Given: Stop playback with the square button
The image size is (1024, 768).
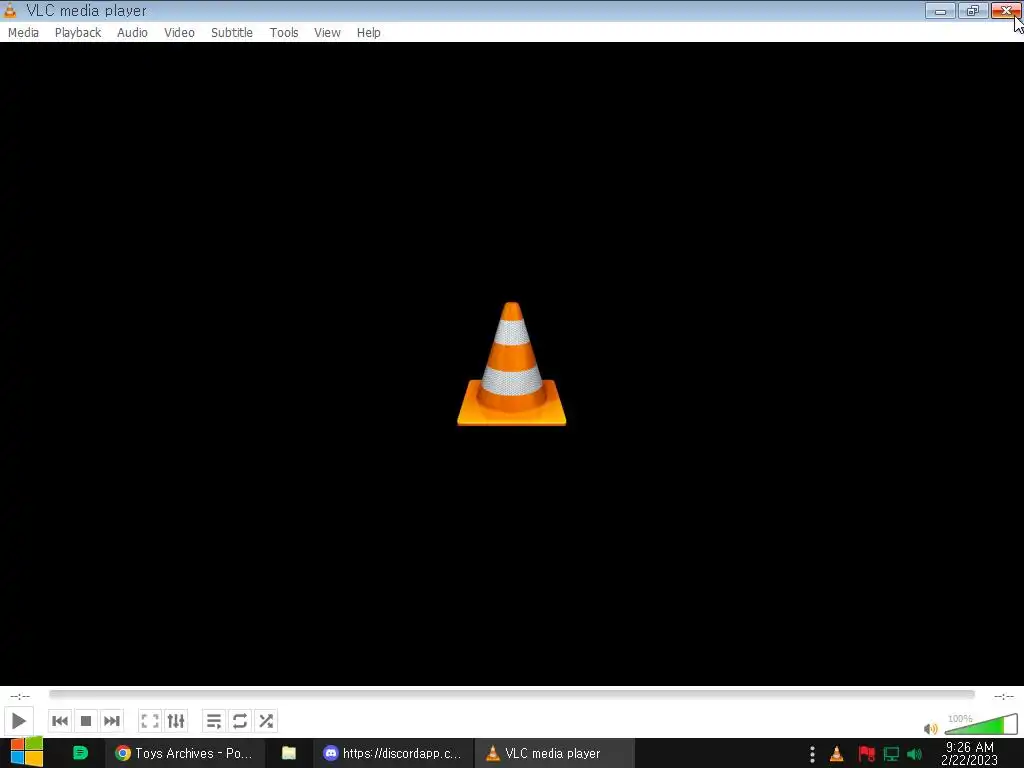Looking at the screenshot, I should [86, 721].
